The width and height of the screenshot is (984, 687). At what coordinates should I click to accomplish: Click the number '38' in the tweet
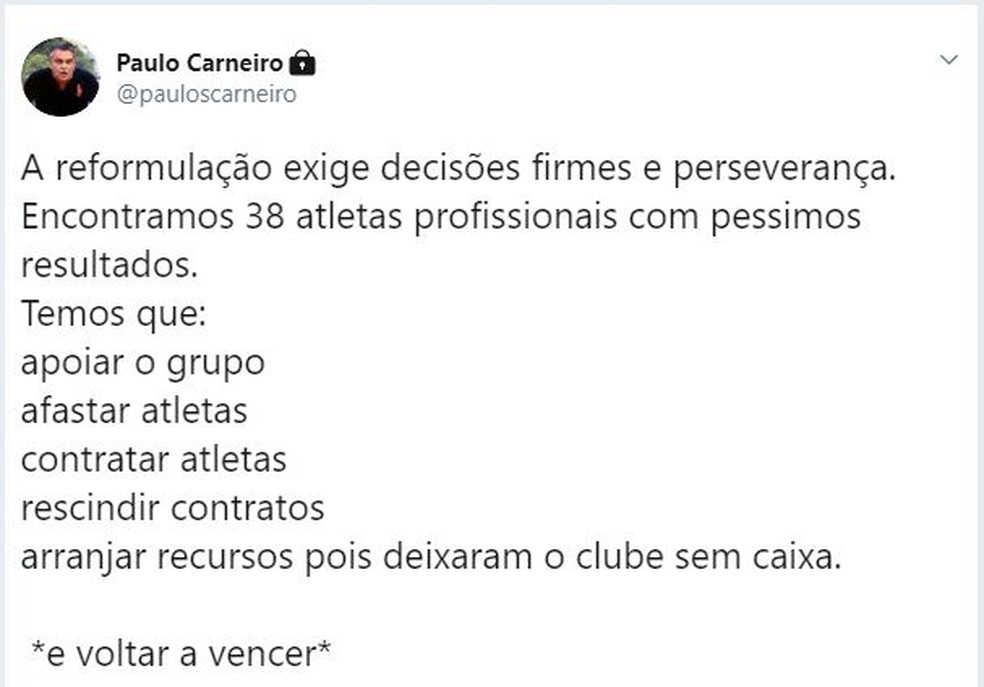pos(265,216)
